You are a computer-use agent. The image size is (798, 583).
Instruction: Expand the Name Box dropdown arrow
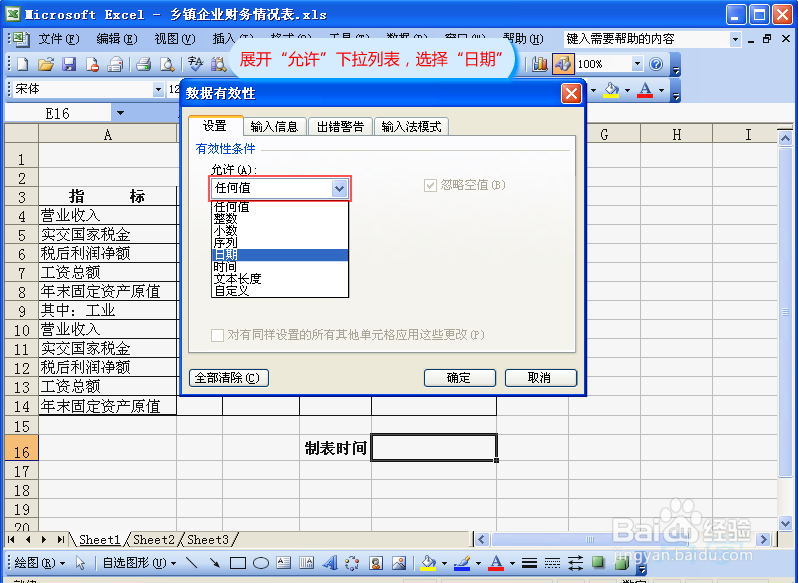pos(120,113)
